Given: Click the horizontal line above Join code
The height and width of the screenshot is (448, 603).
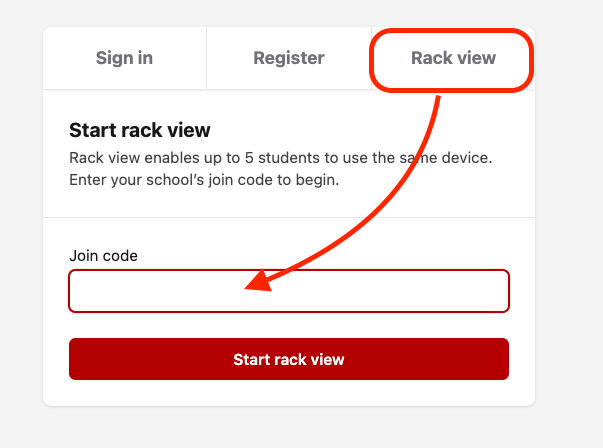Looking at the screenshot, I should point(289,217).
